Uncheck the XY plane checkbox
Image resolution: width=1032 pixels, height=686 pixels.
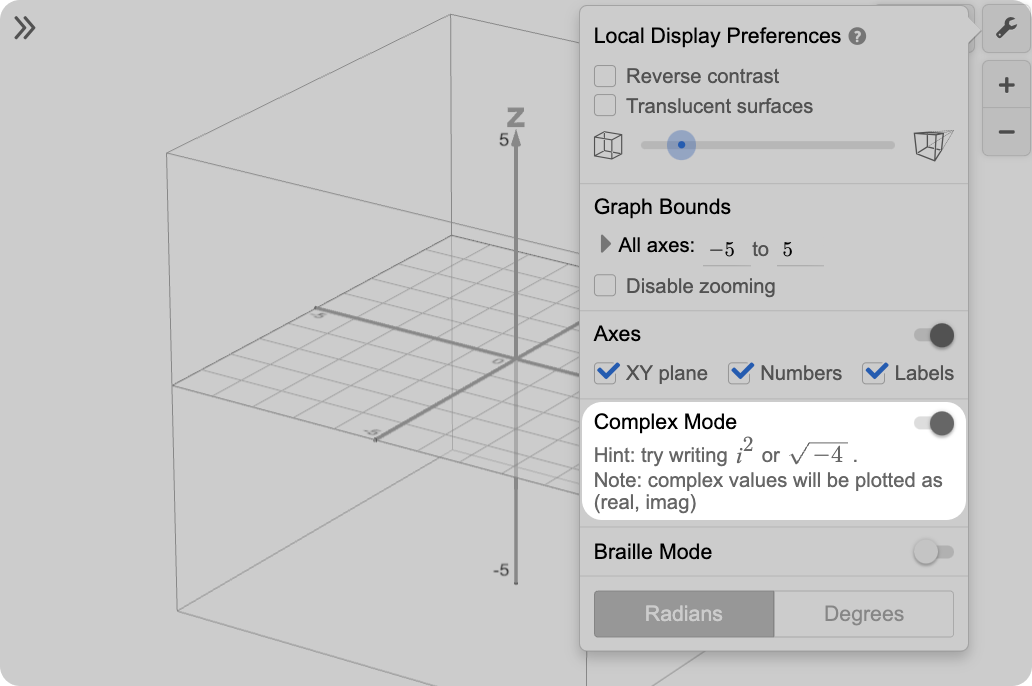606,373
